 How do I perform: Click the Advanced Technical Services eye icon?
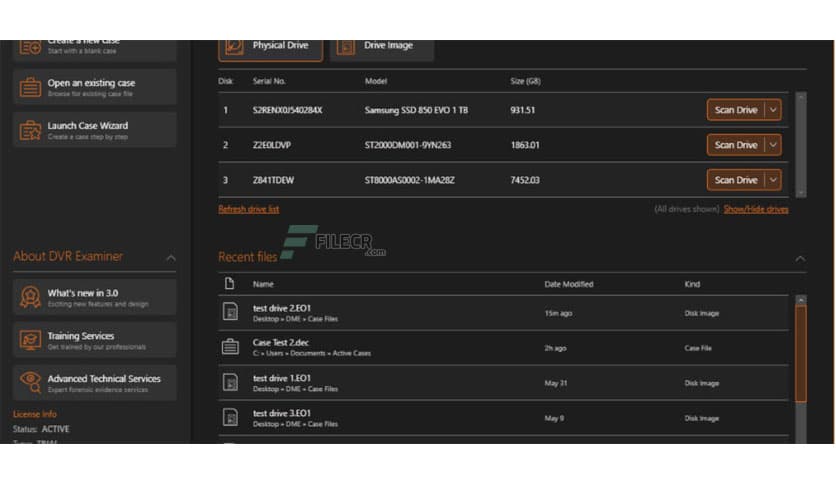tap(30, 382)
